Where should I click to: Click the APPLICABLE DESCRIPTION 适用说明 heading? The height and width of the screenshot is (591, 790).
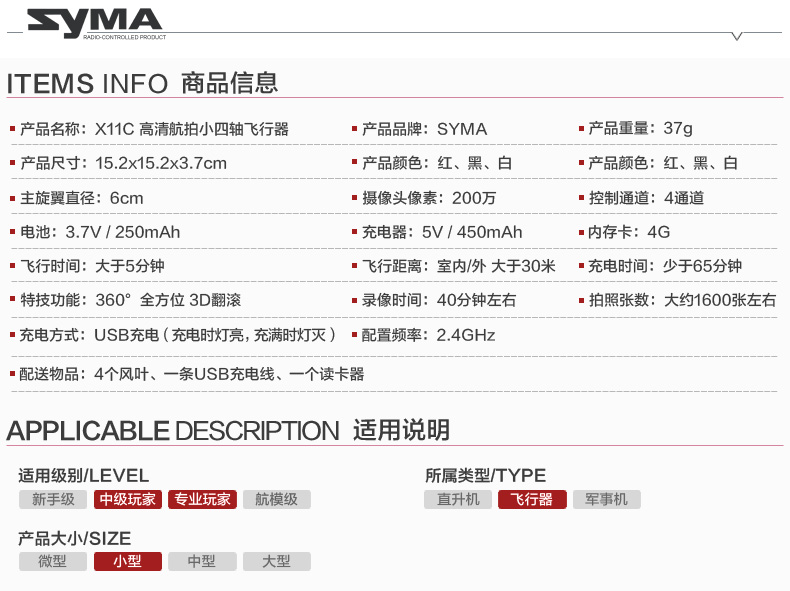click(x=228, y=431)
